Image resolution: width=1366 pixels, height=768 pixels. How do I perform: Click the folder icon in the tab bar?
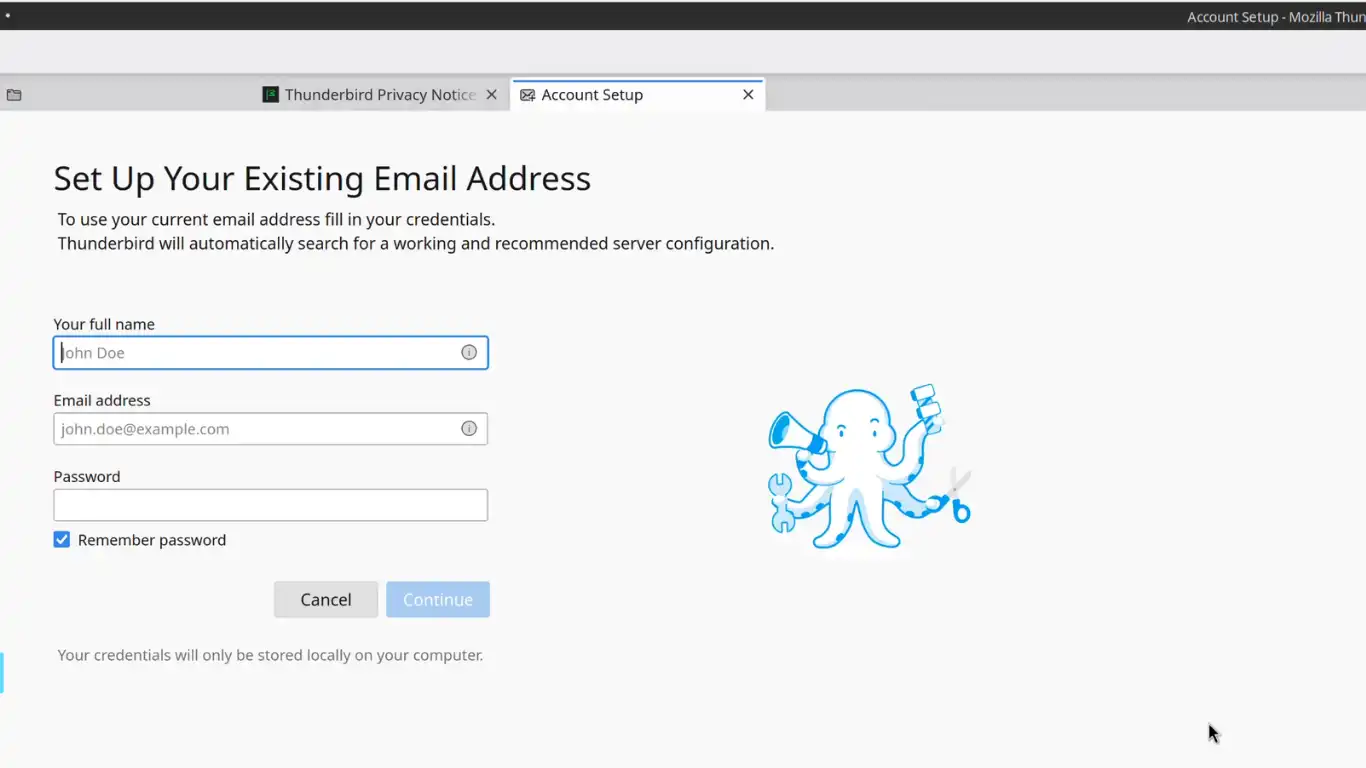coord(14,95)
